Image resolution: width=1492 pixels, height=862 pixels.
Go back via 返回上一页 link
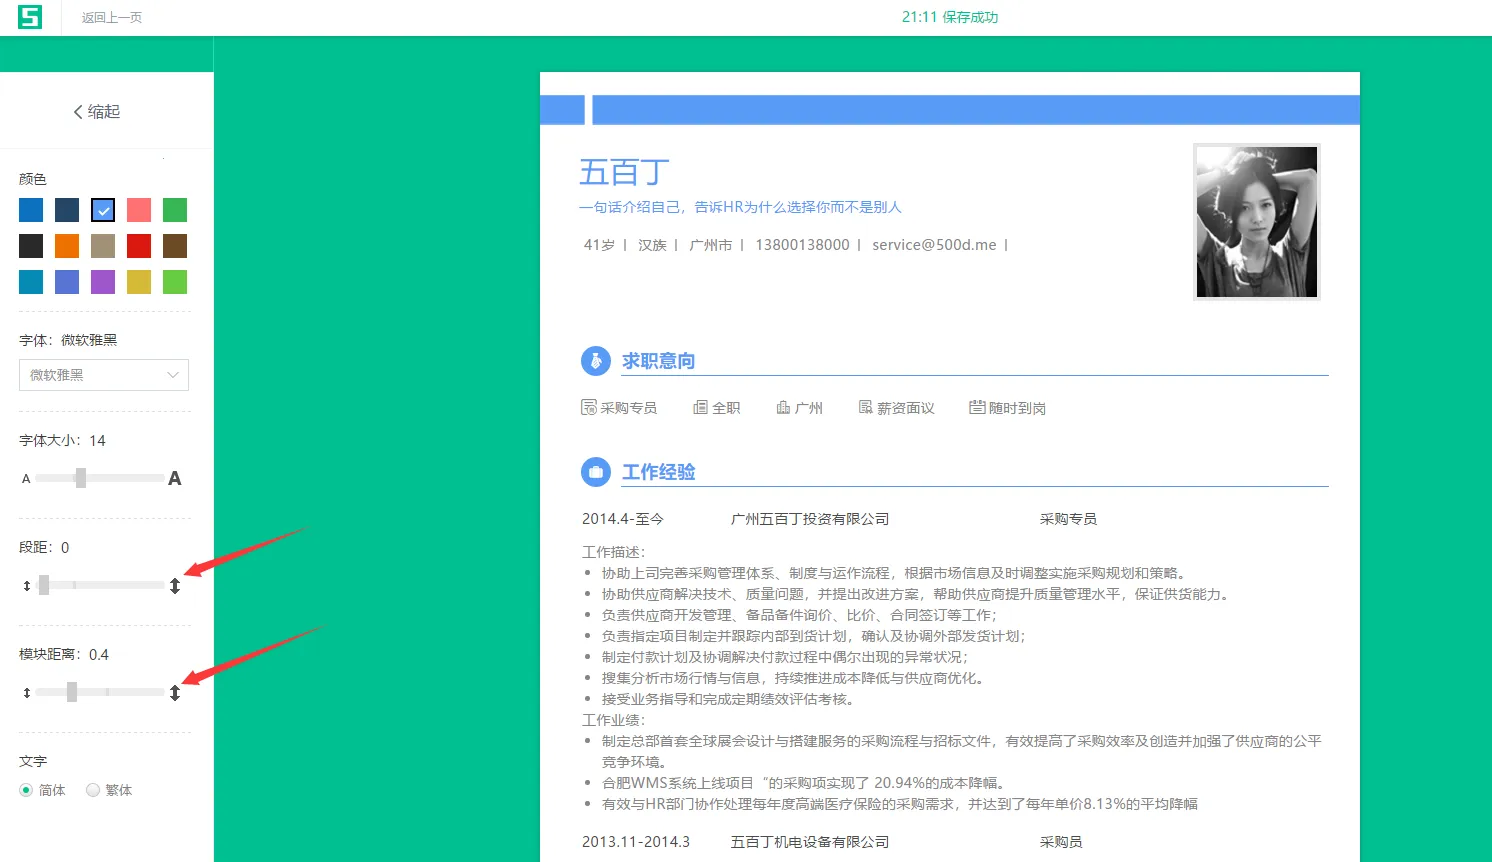click(112, 18)
